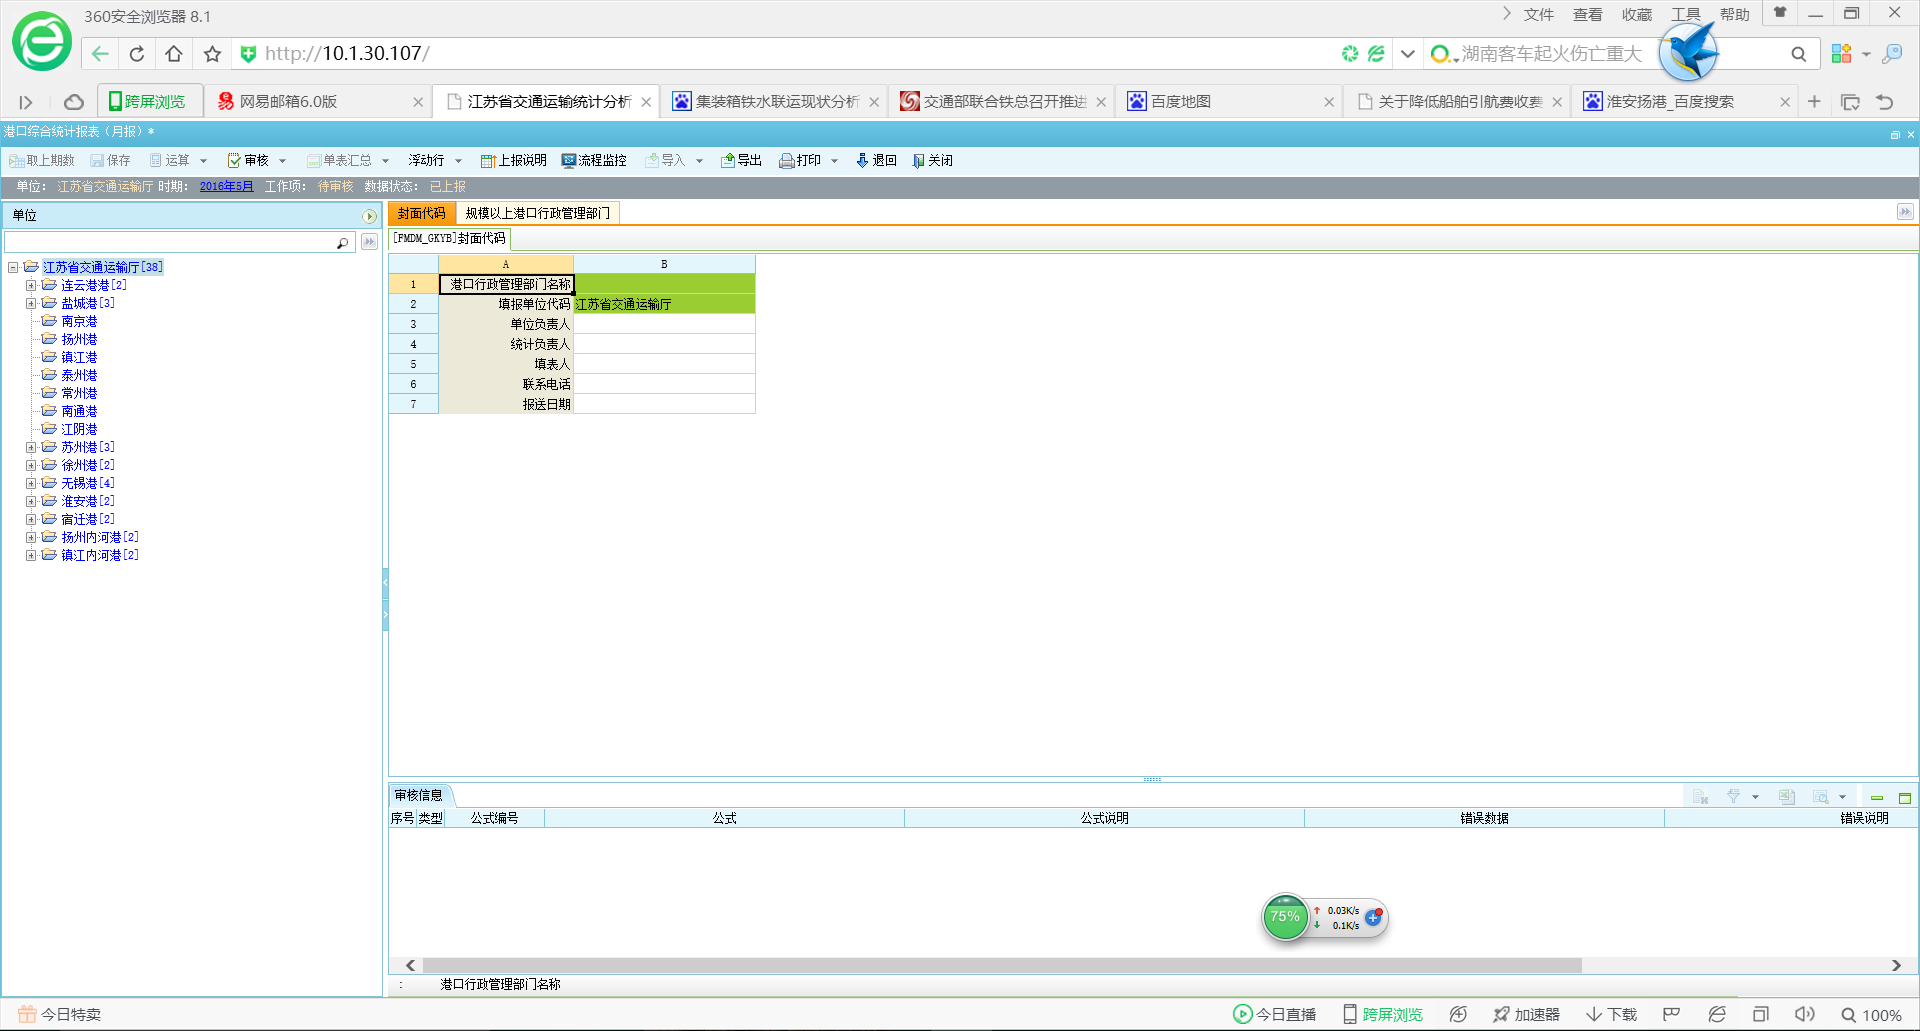
Task: Click the search magnifier in unit panel
Action: click(x=342, y=243)
